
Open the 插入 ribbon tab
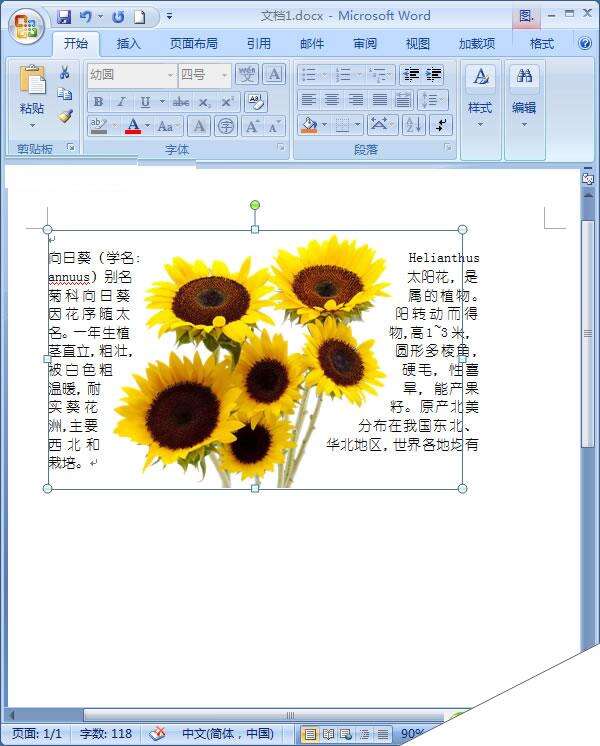128,44
